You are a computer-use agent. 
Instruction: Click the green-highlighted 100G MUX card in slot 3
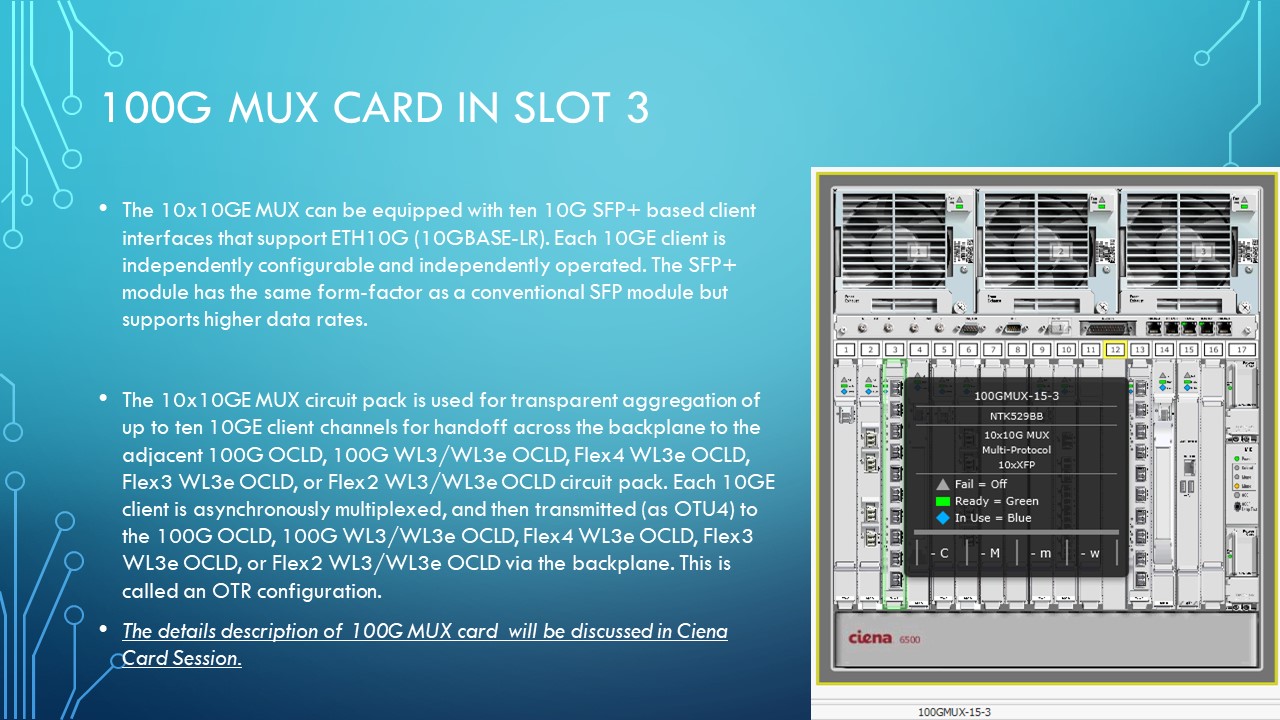(x=894, y=484)
